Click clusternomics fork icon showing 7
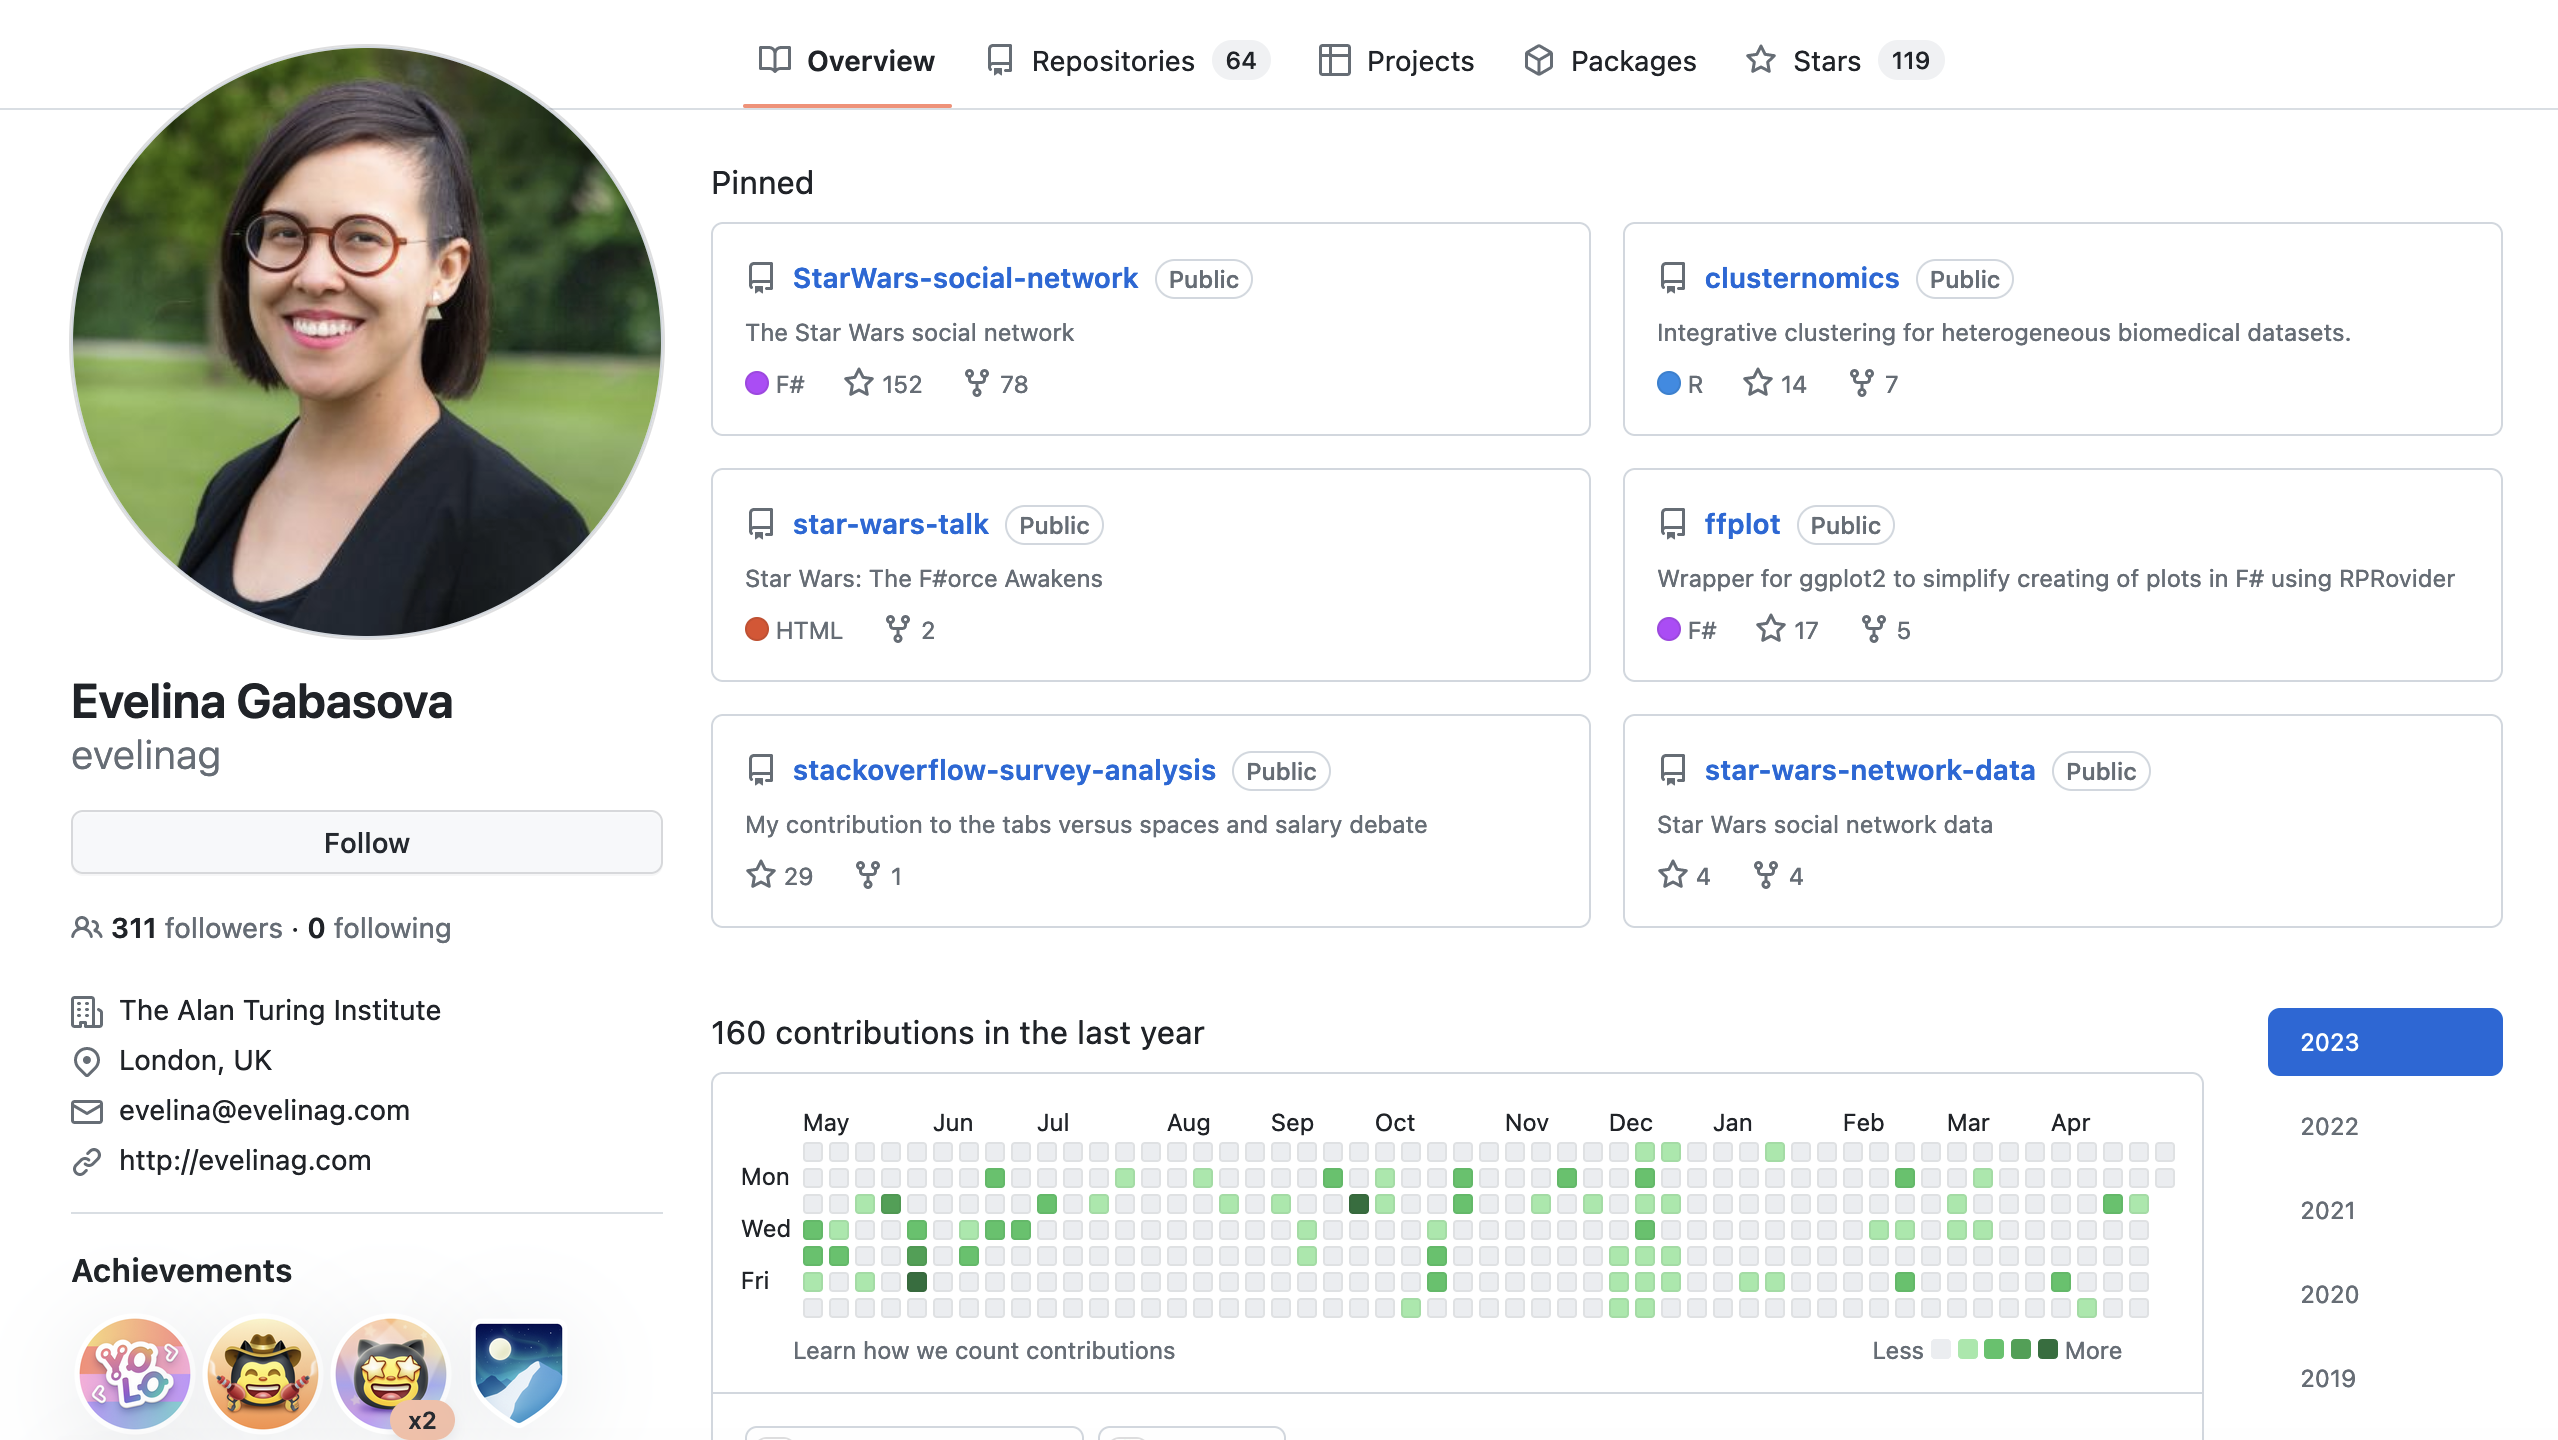2558x1440 pixels. [1861, 383]
